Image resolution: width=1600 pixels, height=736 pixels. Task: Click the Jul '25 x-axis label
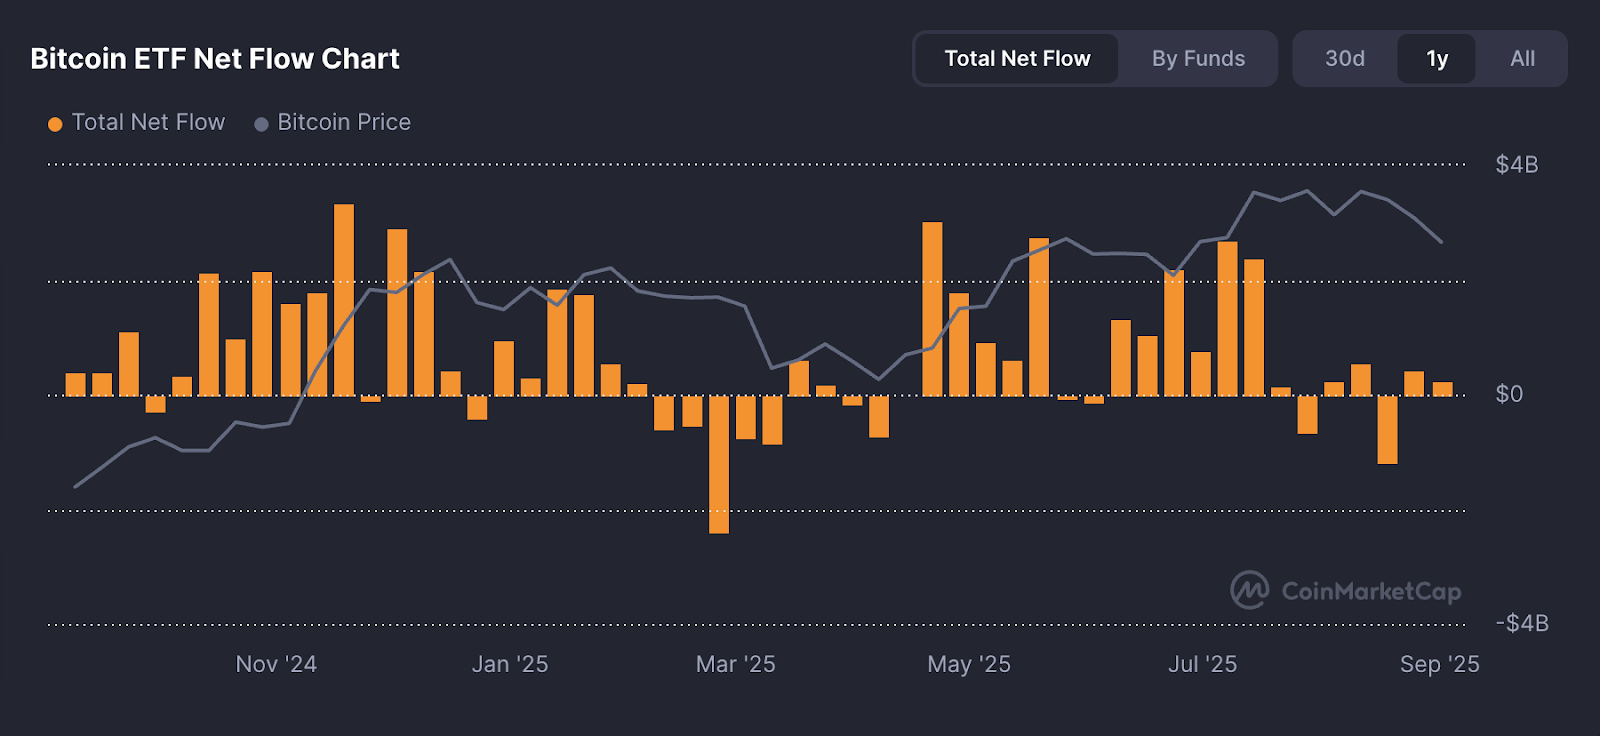[1202, 664]
